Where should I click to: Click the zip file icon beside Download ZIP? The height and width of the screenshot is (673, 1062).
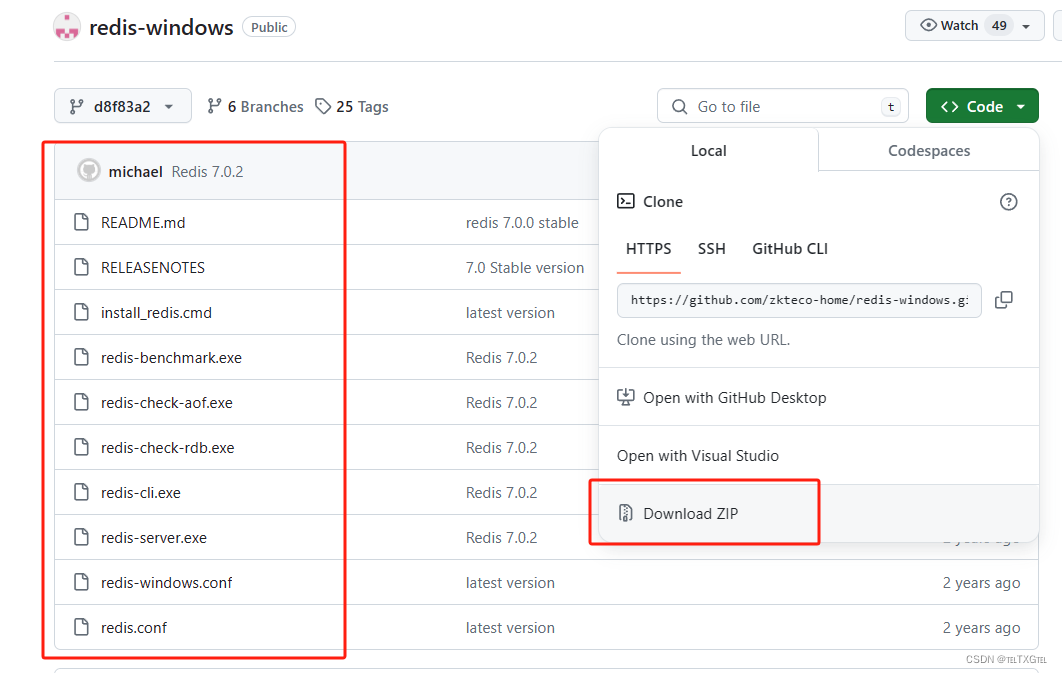coord(625,513)
